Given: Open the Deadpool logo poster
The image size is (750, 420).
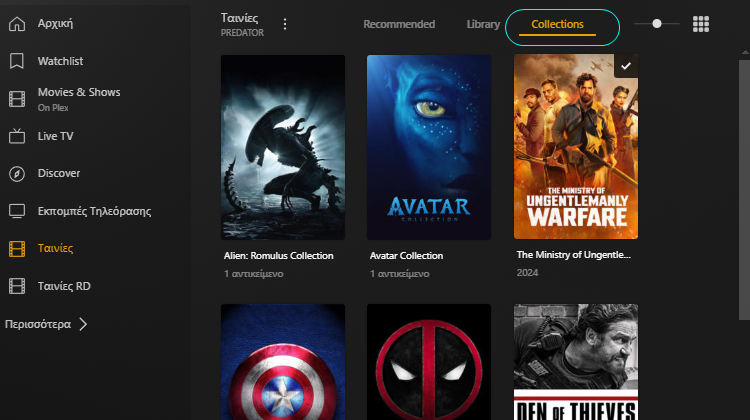Looking at the screenshot, I should click(429, 362).
